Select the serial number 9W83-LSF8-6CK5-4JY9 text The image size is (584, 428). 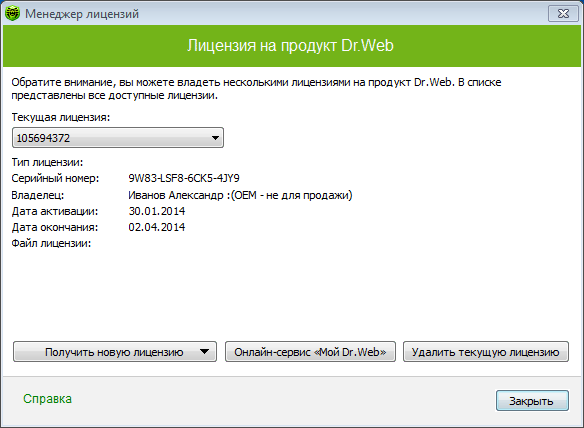tap(184, 178)
